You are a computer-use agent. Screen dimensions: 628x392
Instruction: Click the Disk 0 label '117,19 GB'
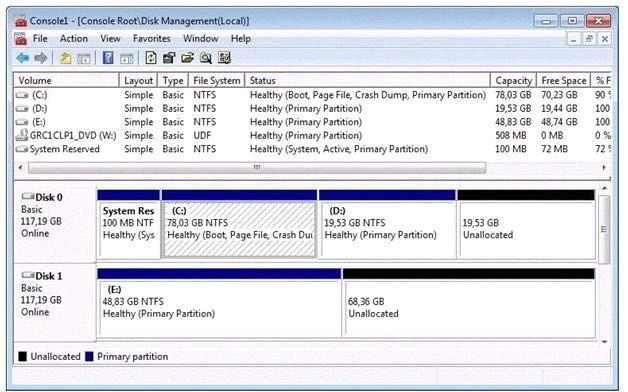click(x=41, y=221)
